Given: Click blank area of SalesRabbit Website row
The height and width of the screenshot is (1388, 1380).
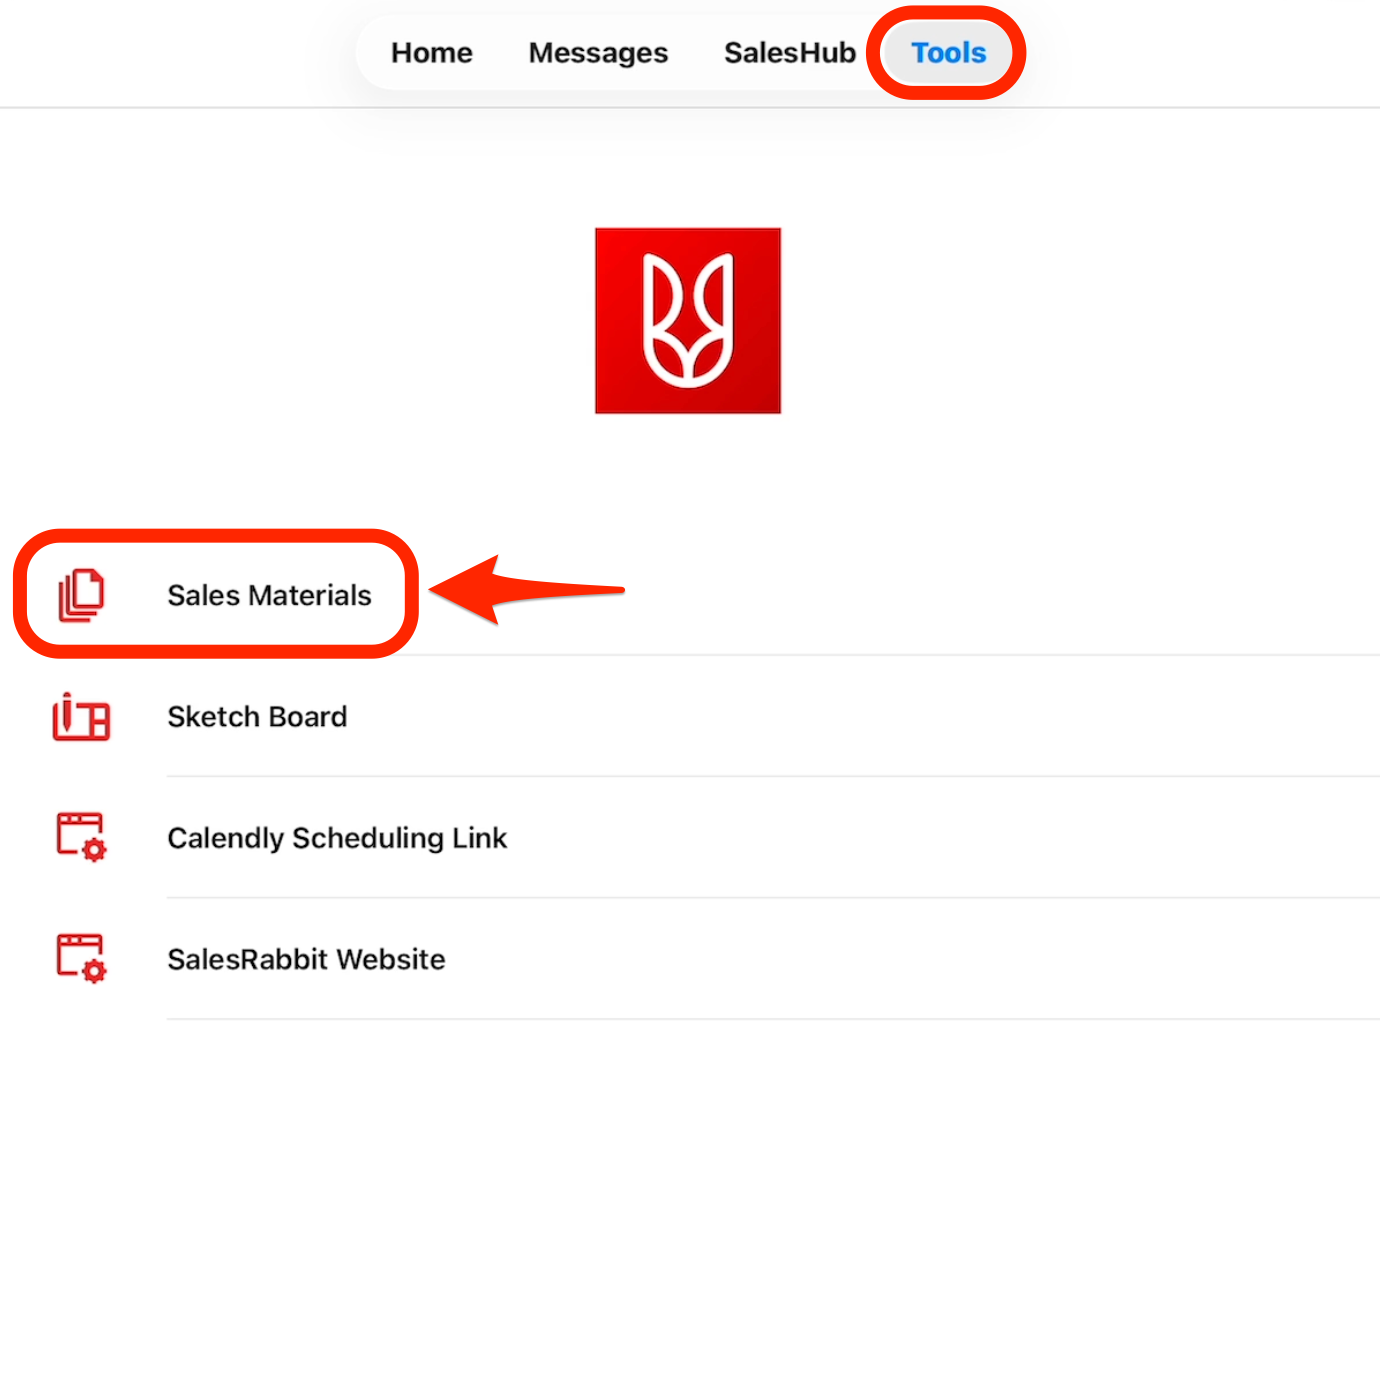Looking at the screenshot, I should [900, 959].
